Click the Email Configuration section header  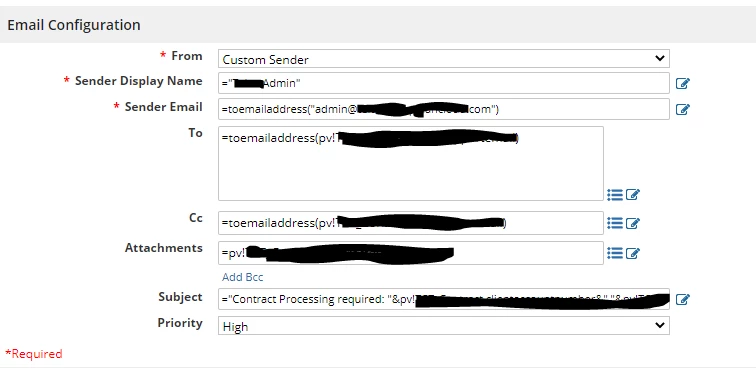click(74, 25)
